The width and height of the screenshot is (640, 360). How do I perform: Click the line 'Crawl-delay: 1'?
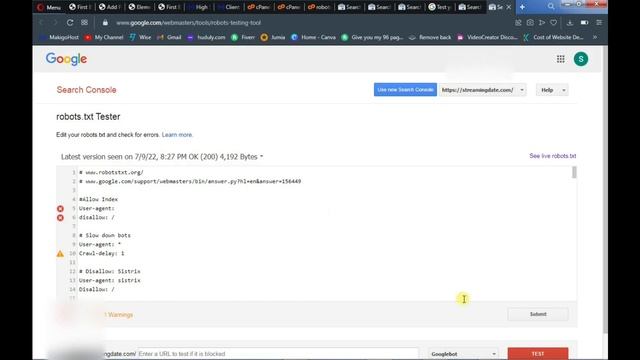[x=102, y=253]
